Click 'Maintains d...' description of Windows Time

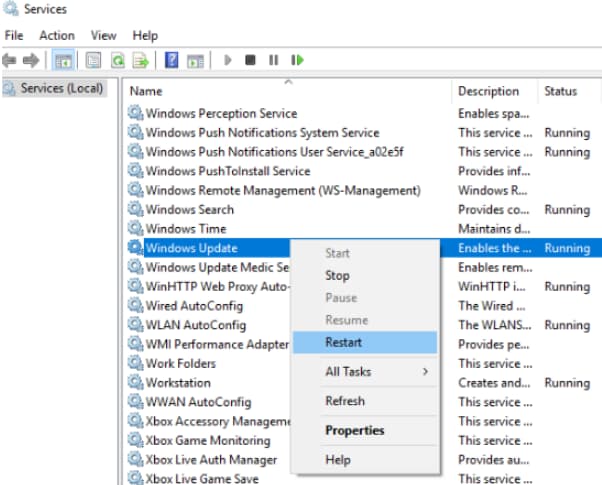pos(494,229)
